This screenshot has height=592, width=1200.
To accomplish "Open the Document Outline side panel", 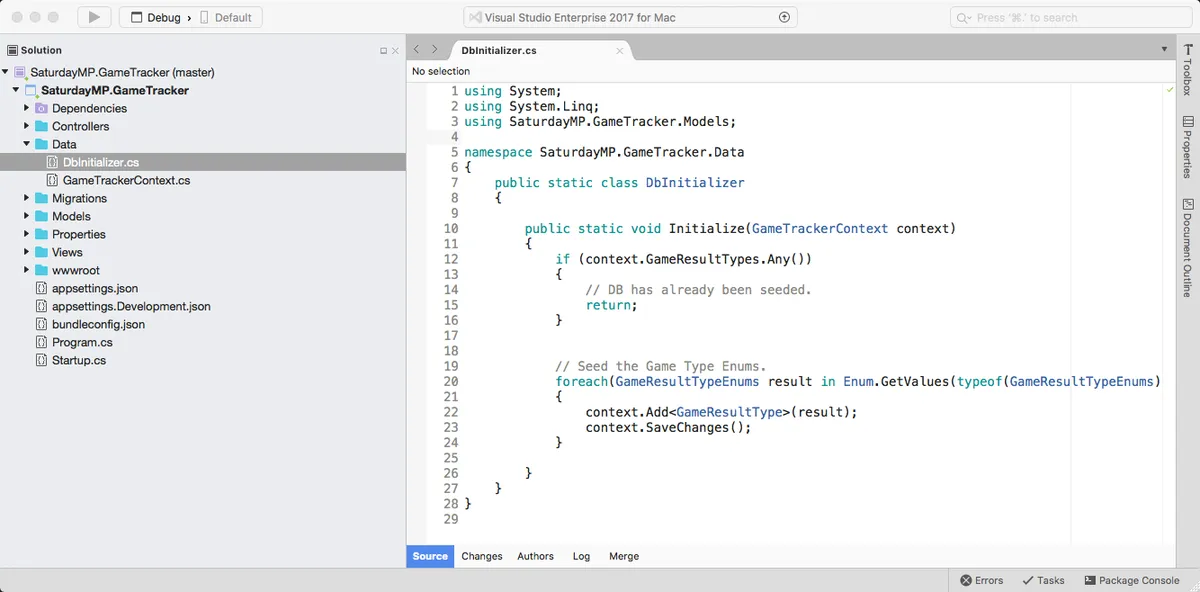I will [x=1187, y=248].
